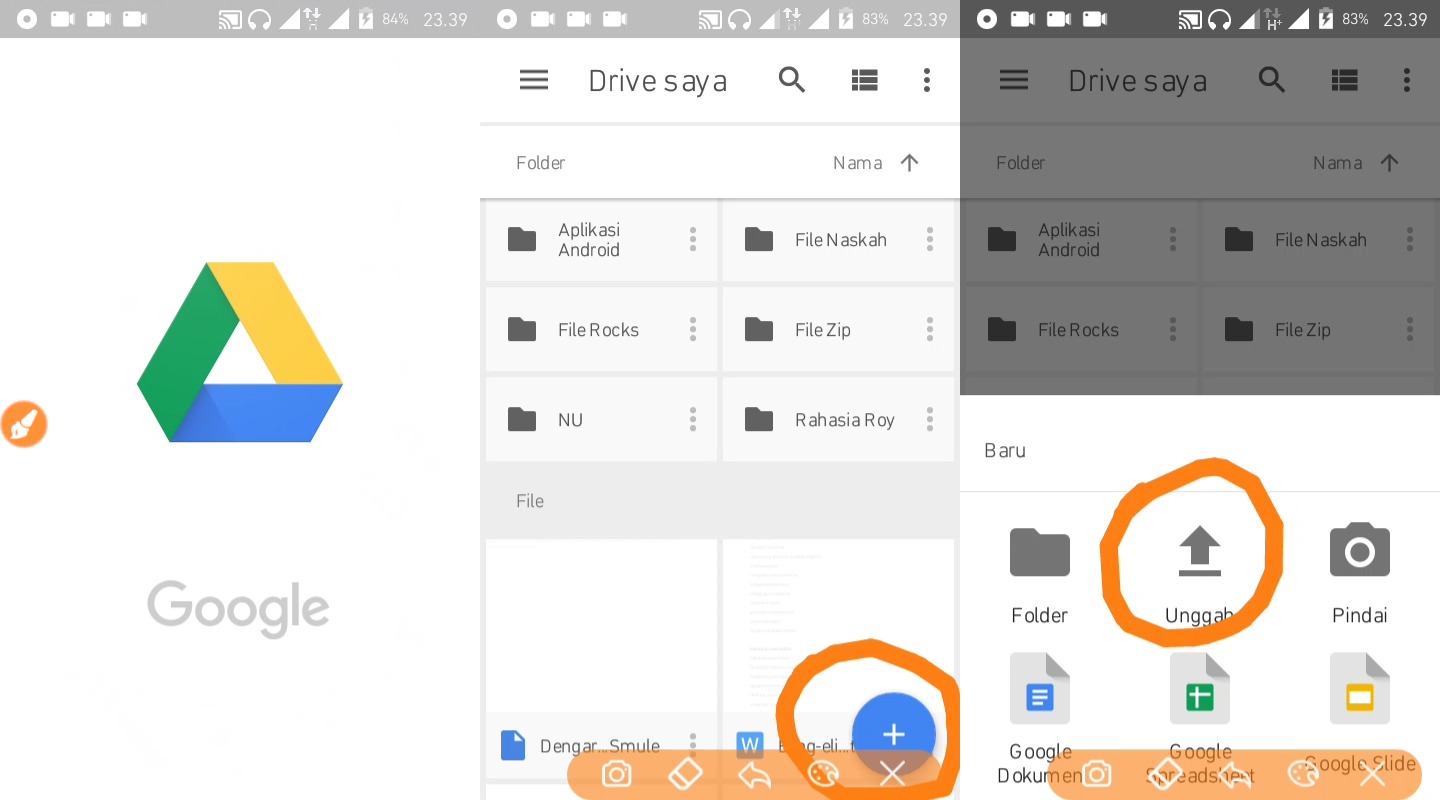Tap the cast icon in splash screen's status bar
The width and height of the screenshot is (1440, 800).
[x=232, y=19]
